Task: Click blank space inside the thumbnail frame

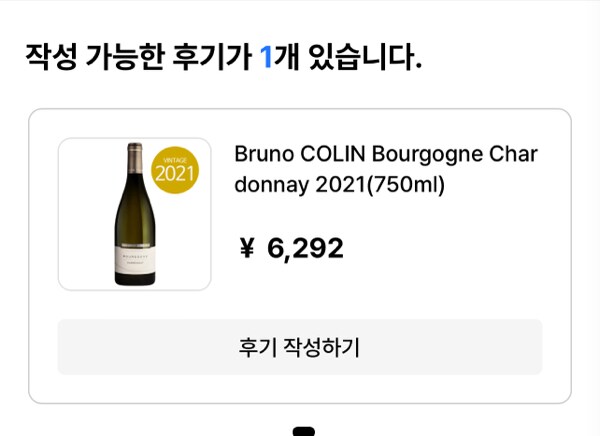Action: point(86,214)
